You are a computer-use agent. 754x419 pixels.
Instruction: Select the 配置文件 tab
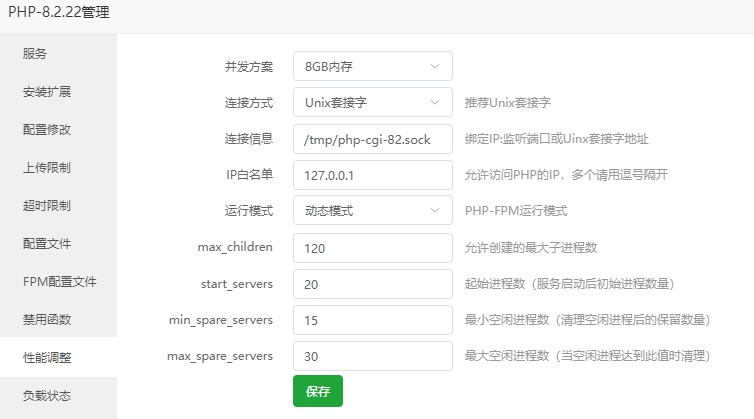58,243
